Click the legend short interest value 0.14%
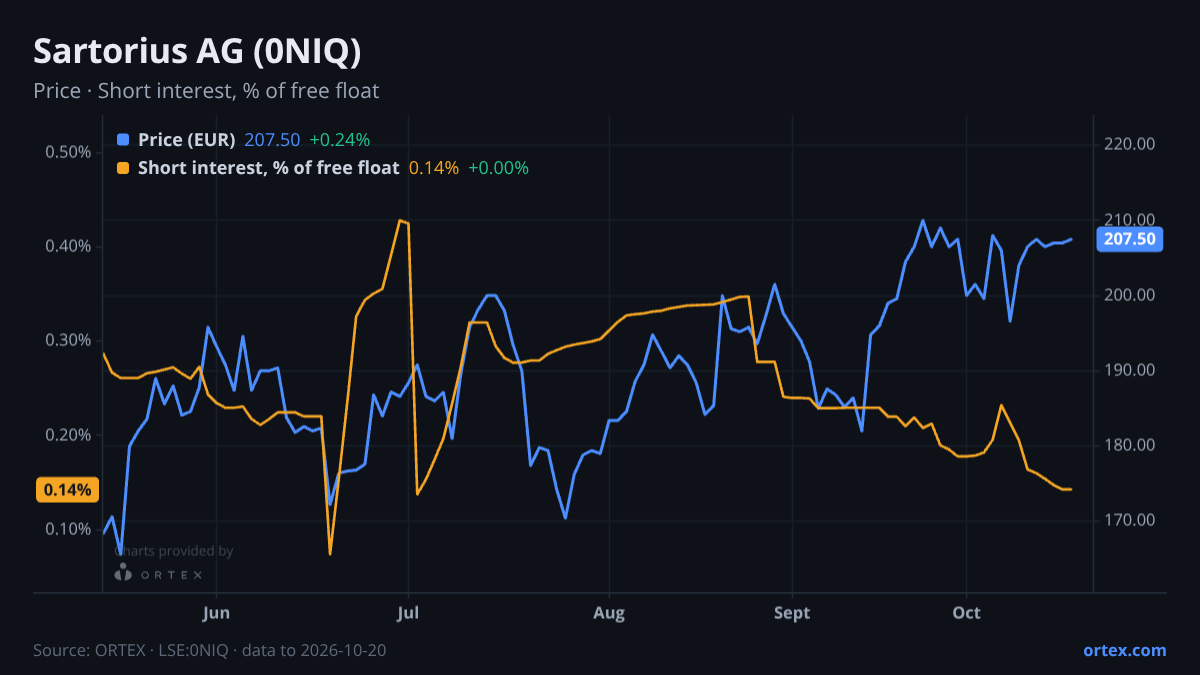Image resolution: width=1200 pixels, height=675 pixels. (x=434, y=168)
